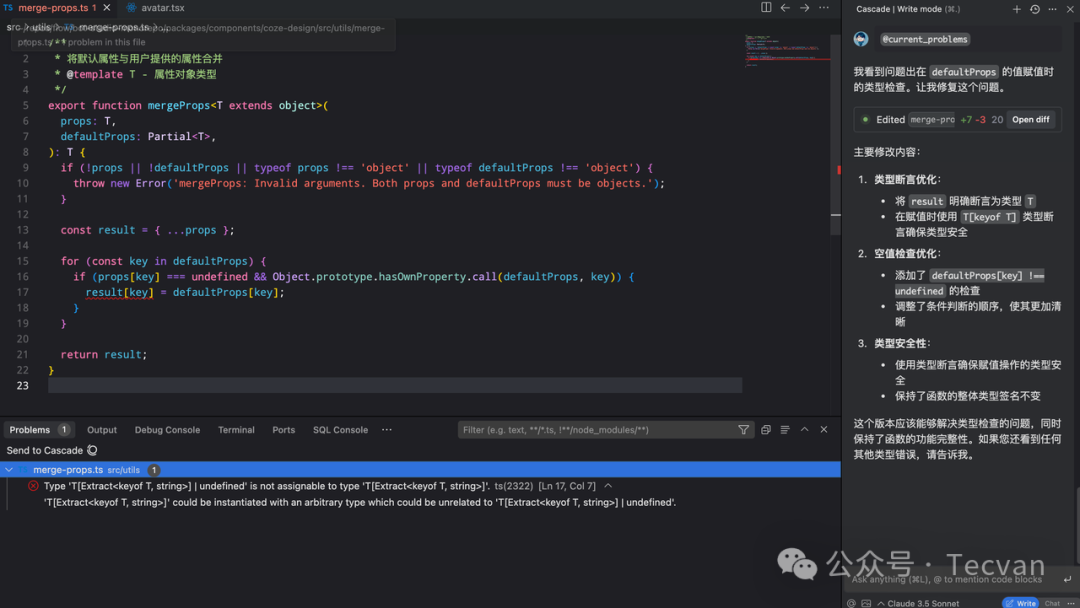The height and width of the screenshot is (608, 1080).
Task: Click the Open diff button
Action: point(1030,119)
